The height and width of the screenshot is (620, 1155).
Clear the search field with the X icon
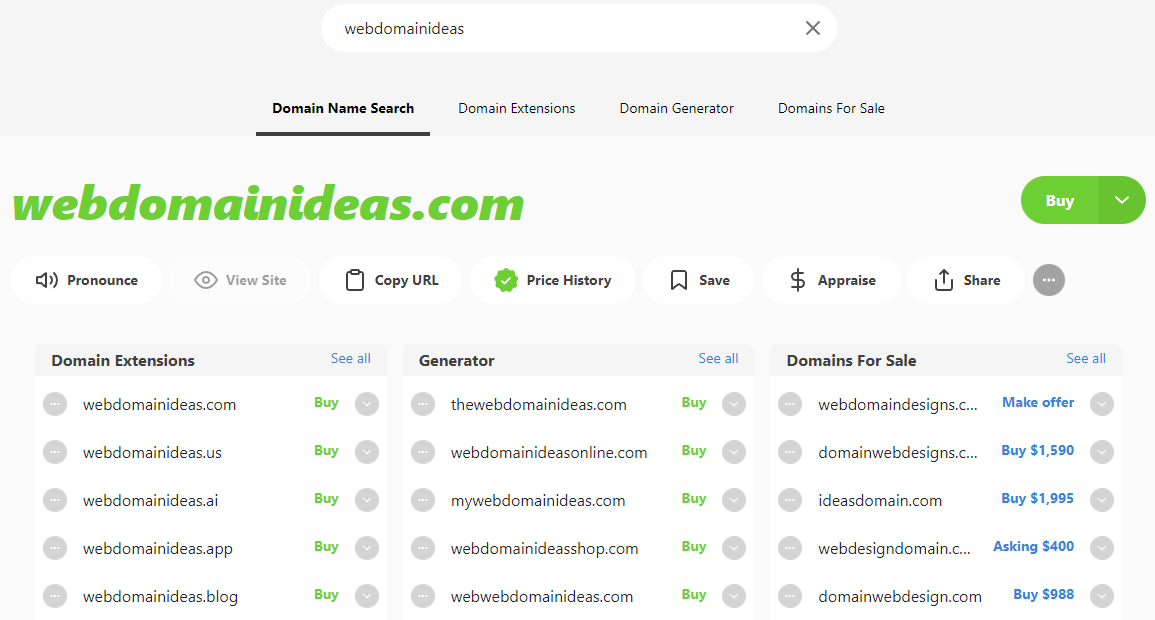tap(812, 28)
